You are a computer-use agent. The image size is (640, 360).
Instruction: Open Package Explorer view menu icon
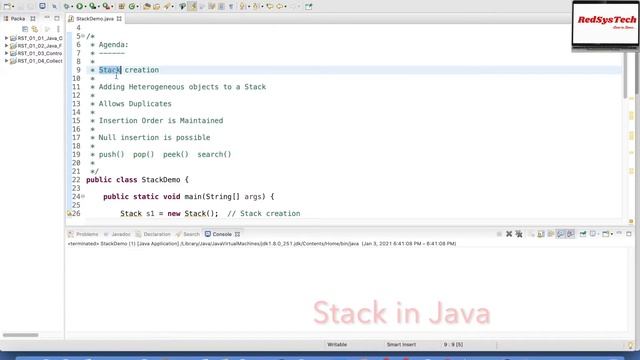point(58,29)
